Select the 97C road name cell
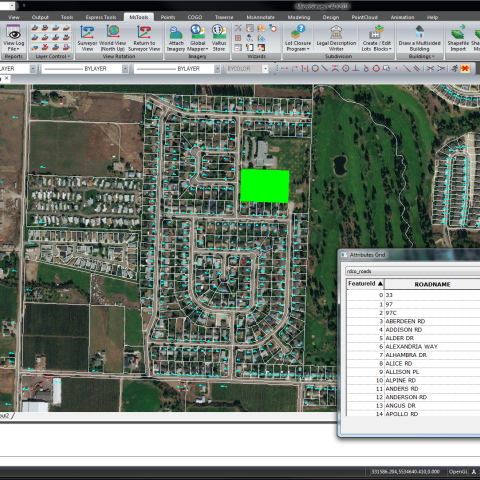The width and height of the screenshot is (480, 480). coord(432,313)
